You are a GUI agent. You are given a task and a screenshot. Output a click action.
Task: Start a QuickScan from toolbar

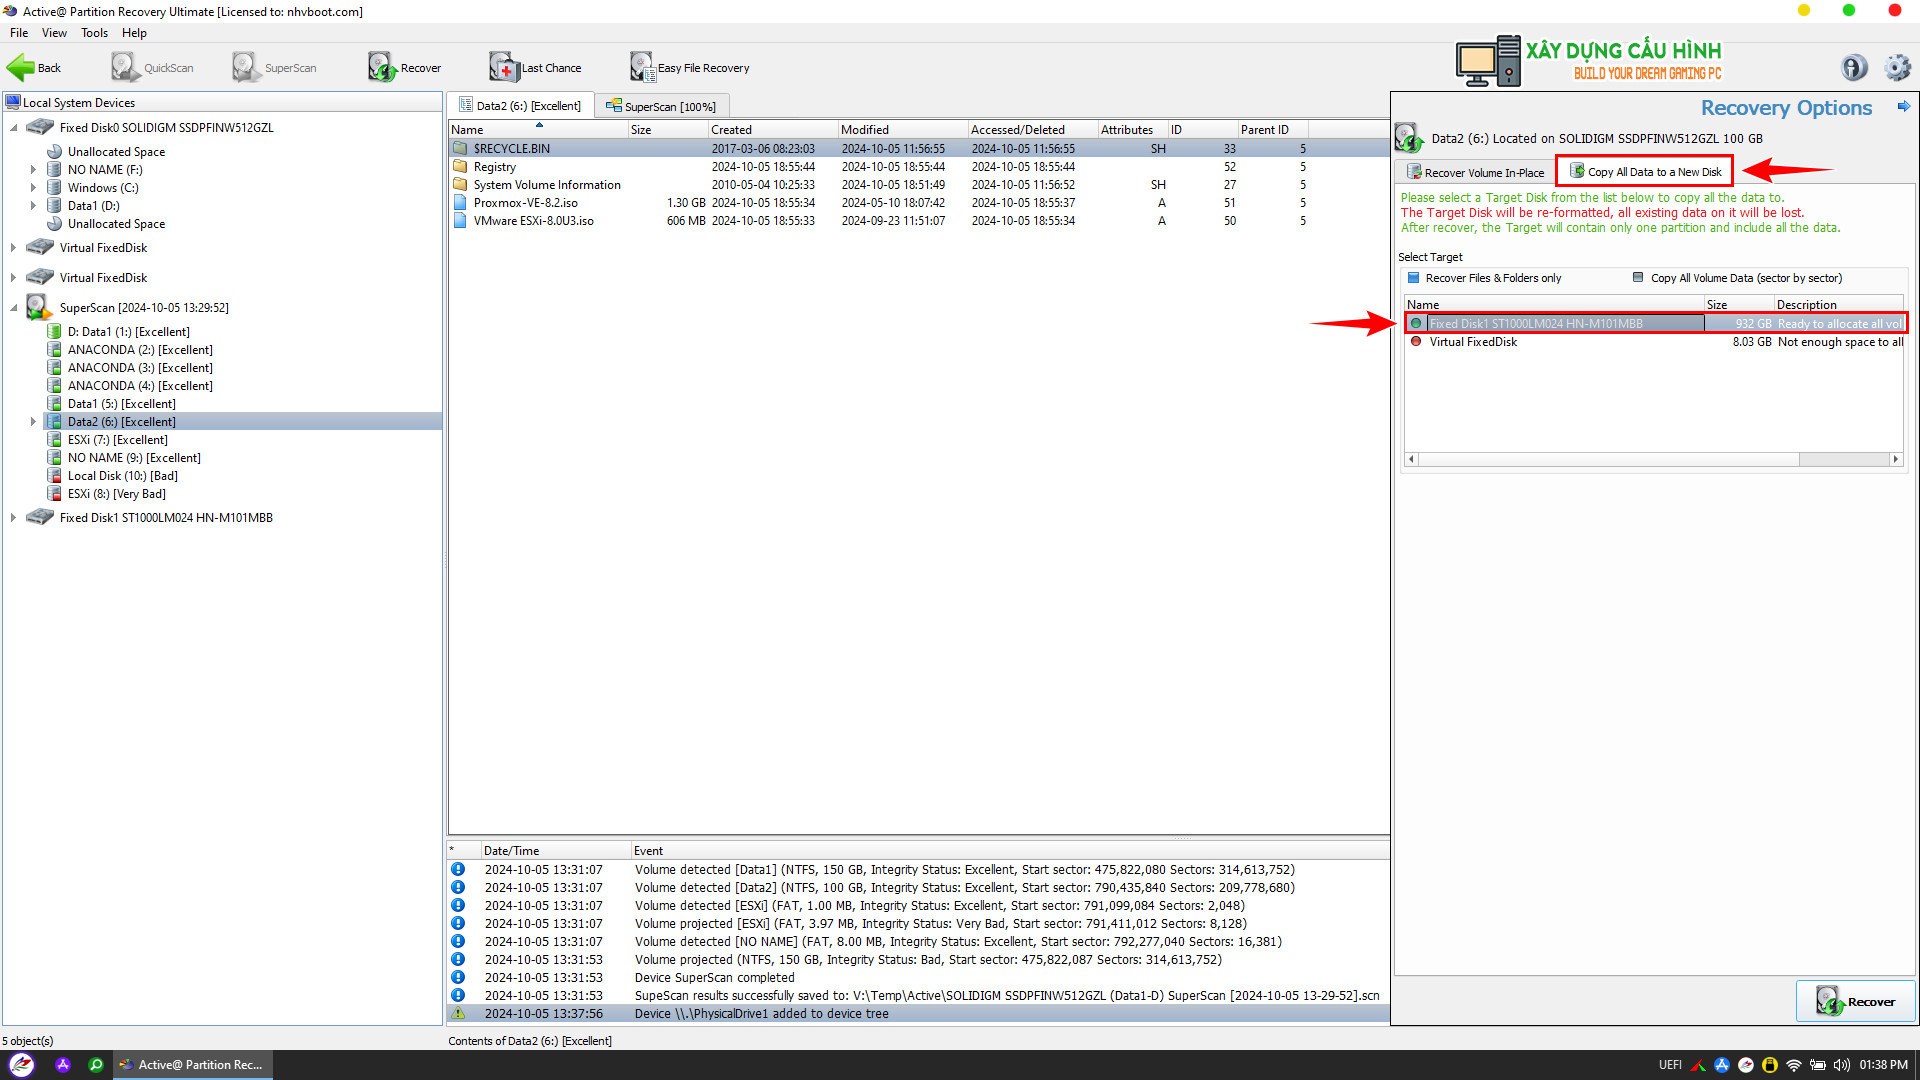pos(152,68)
